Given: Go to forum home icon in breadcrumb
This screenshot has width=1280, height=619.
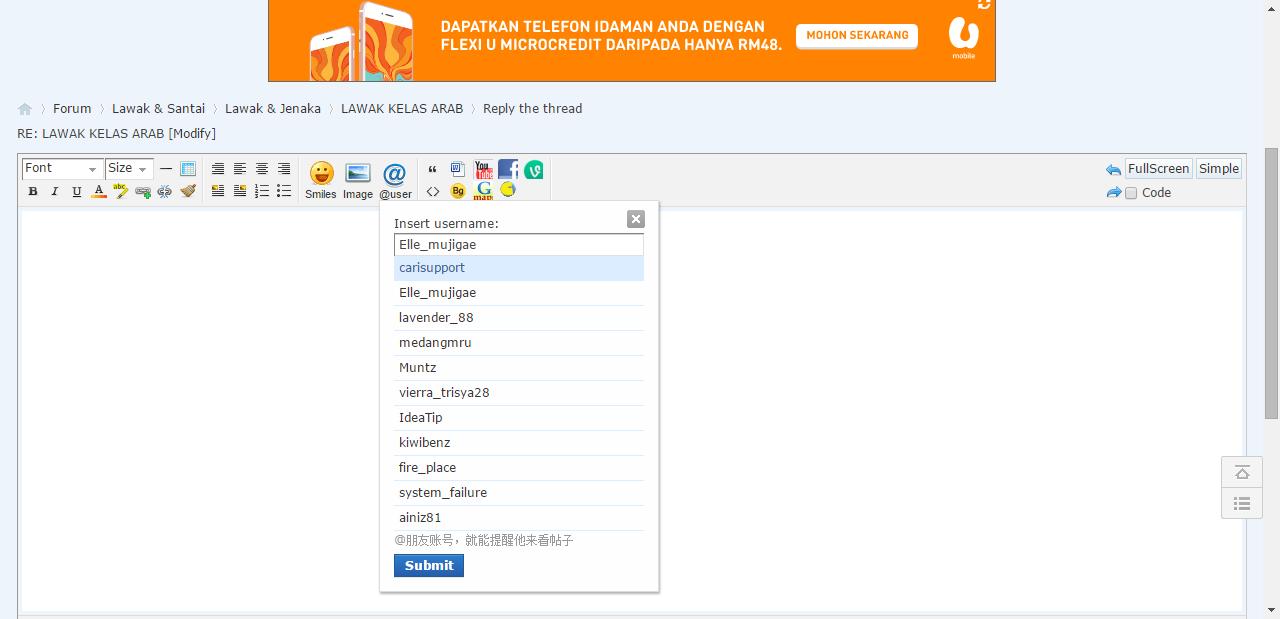Looking at the screenshot, I should (x=25, y=109).
